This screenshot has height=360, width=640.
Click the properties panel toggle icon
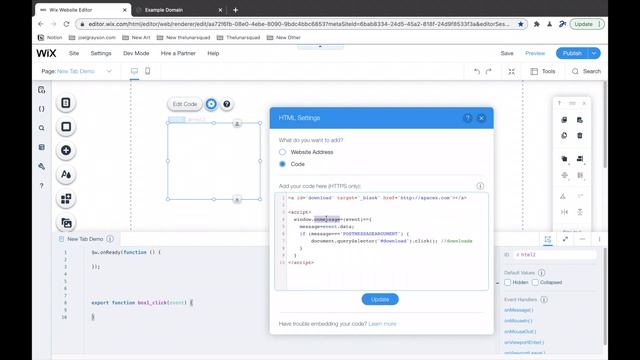[548, 239]
